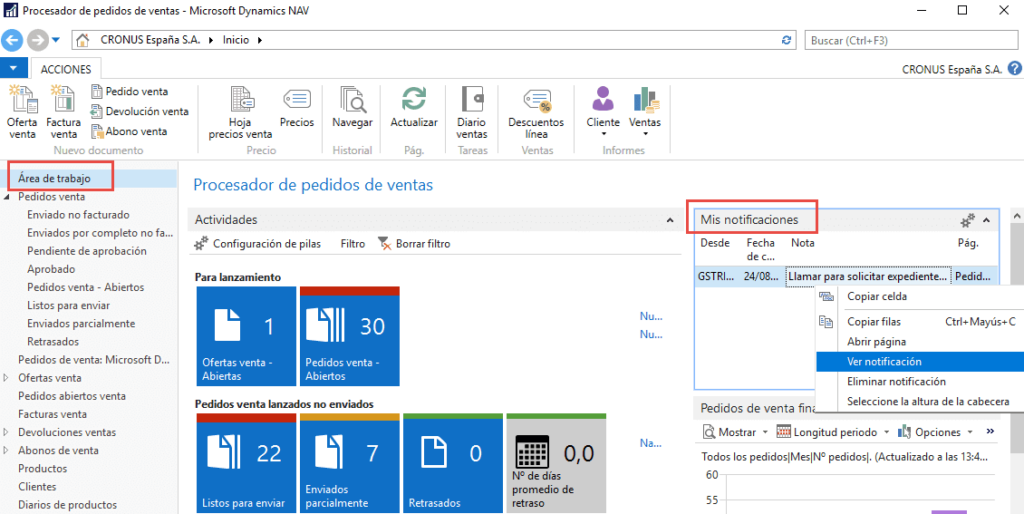
Task: Open Nº de días promedio de retraso tile
Action: pyautogui.click(x=556, y=463)
